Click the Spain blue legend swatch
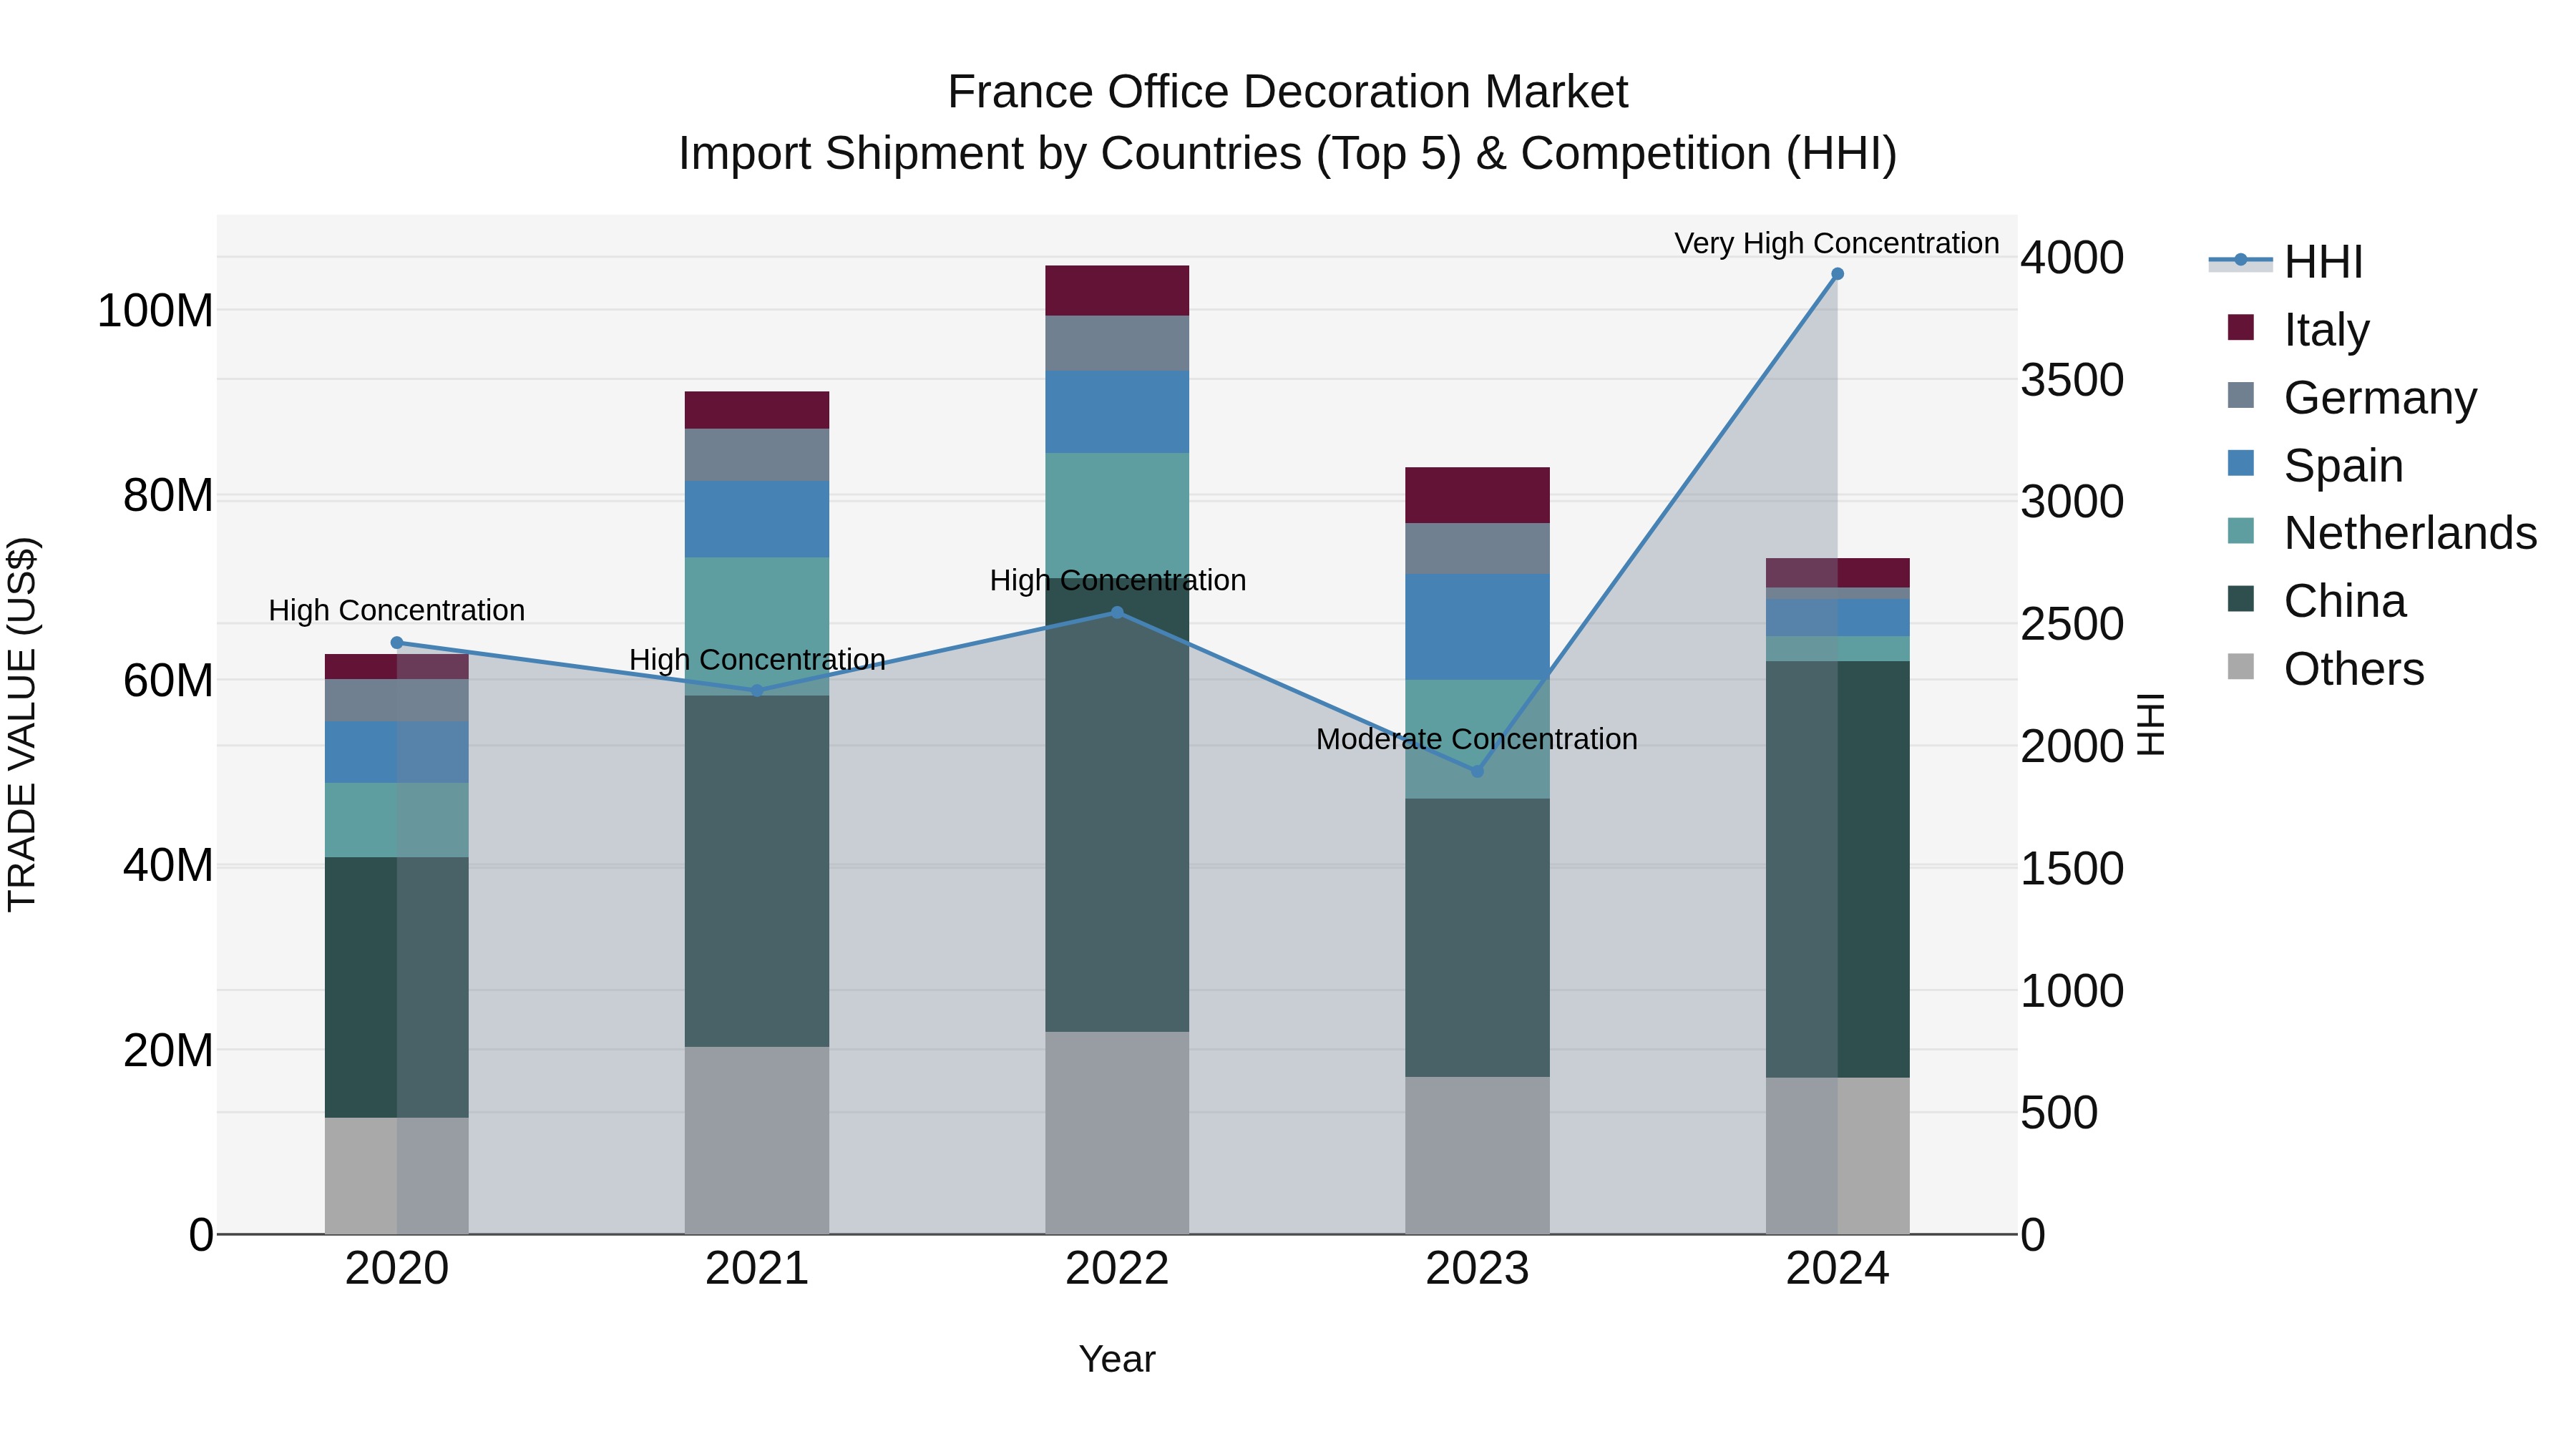This screenshot has width=2576, height=1449. tap(2241, 463)
